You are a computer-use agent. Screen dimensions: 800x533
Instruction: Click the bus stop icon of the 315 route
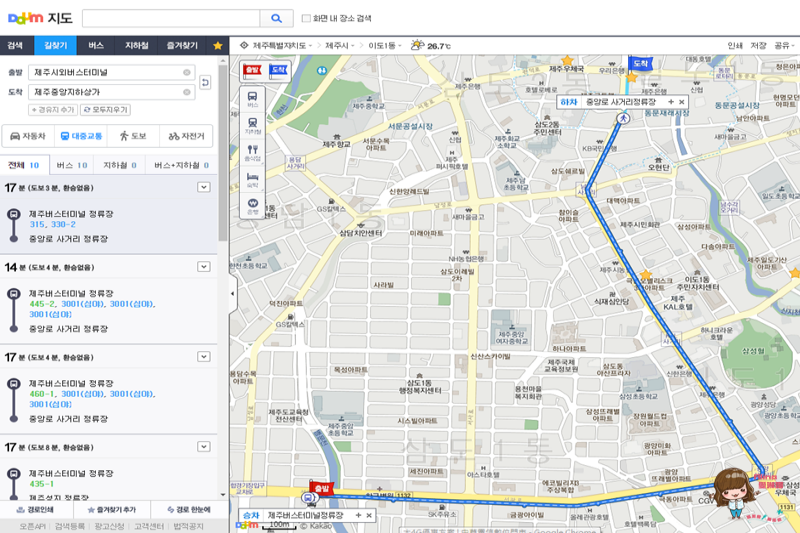(14, 214)
